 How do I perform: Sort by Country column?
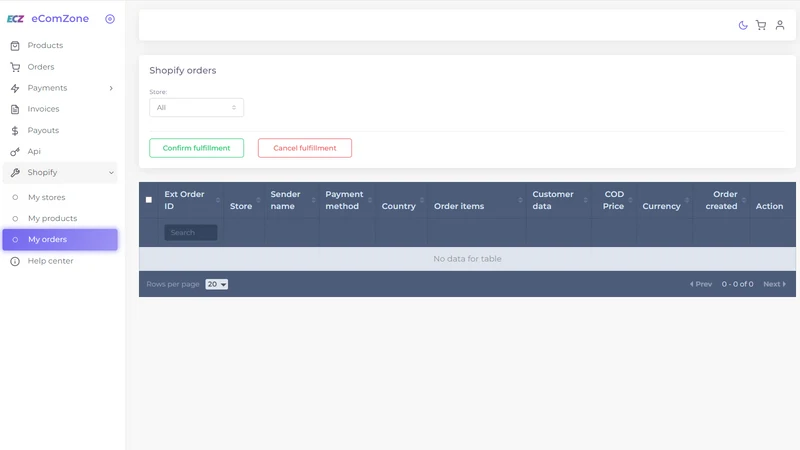(x=422, y=200)
